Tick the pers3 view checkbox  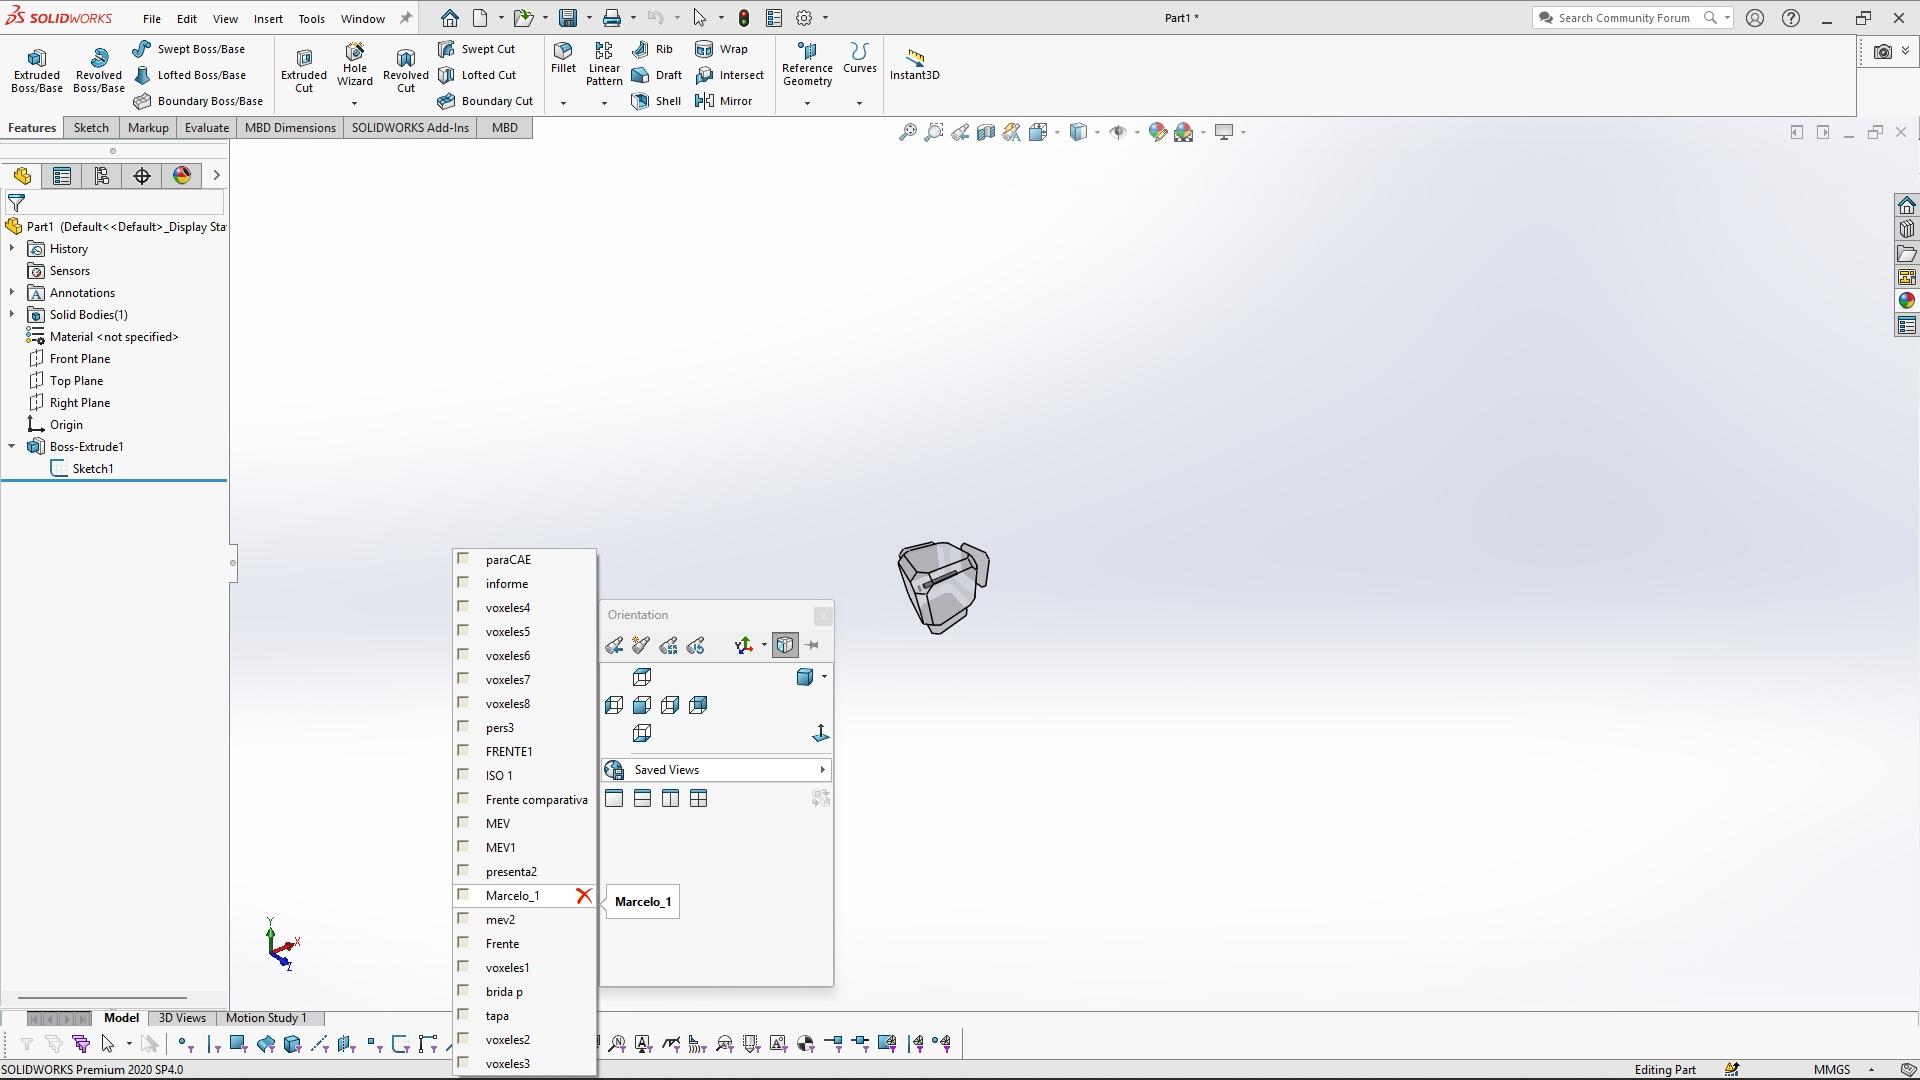pyautogui.click(x=464, y=727)
